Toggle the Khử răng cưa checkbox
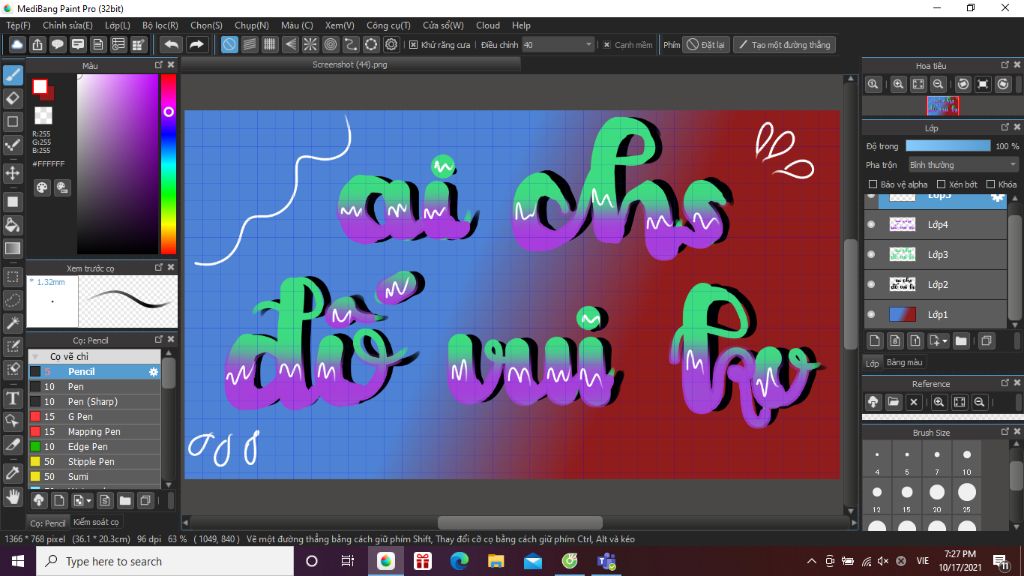Viewport: 1024px width, 576px height. pyautogui.click(x=413, y=44)
